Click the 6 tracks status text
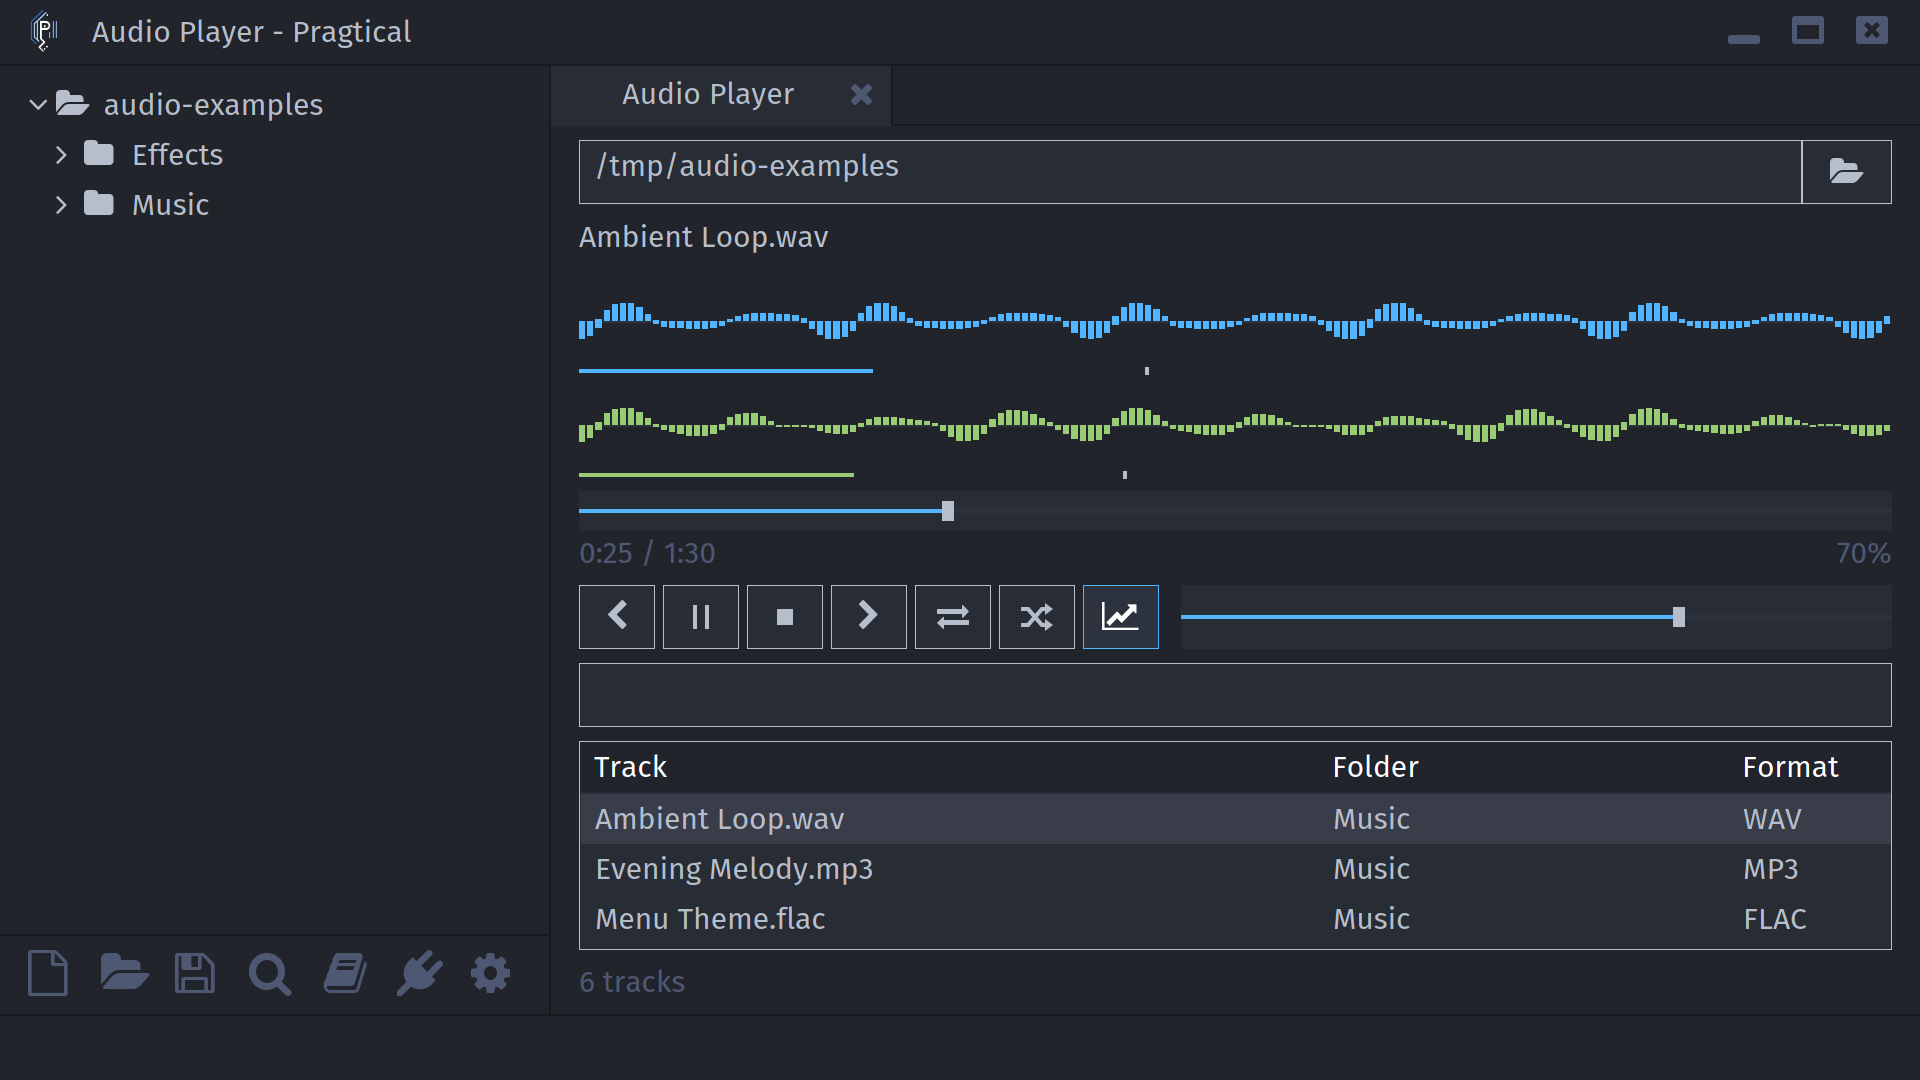 click(x=632, y=982)
